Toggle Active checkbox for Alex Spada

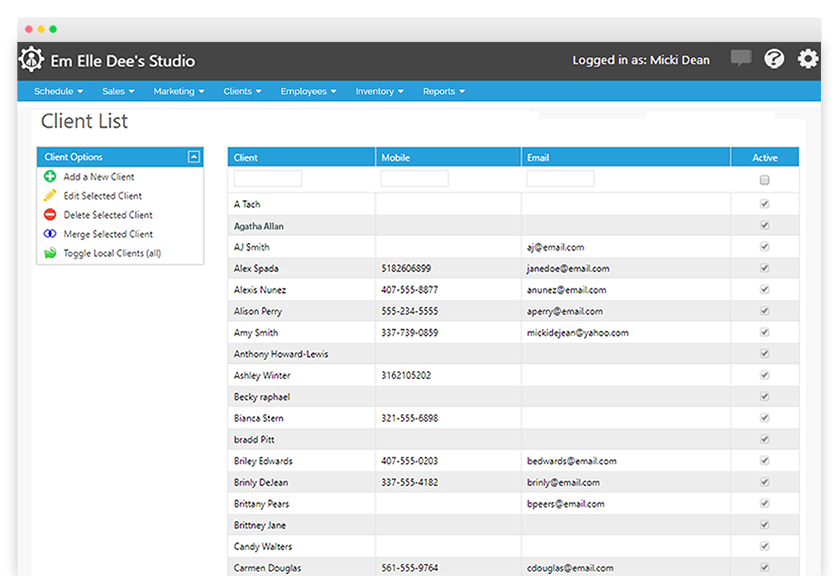point(764,268)
